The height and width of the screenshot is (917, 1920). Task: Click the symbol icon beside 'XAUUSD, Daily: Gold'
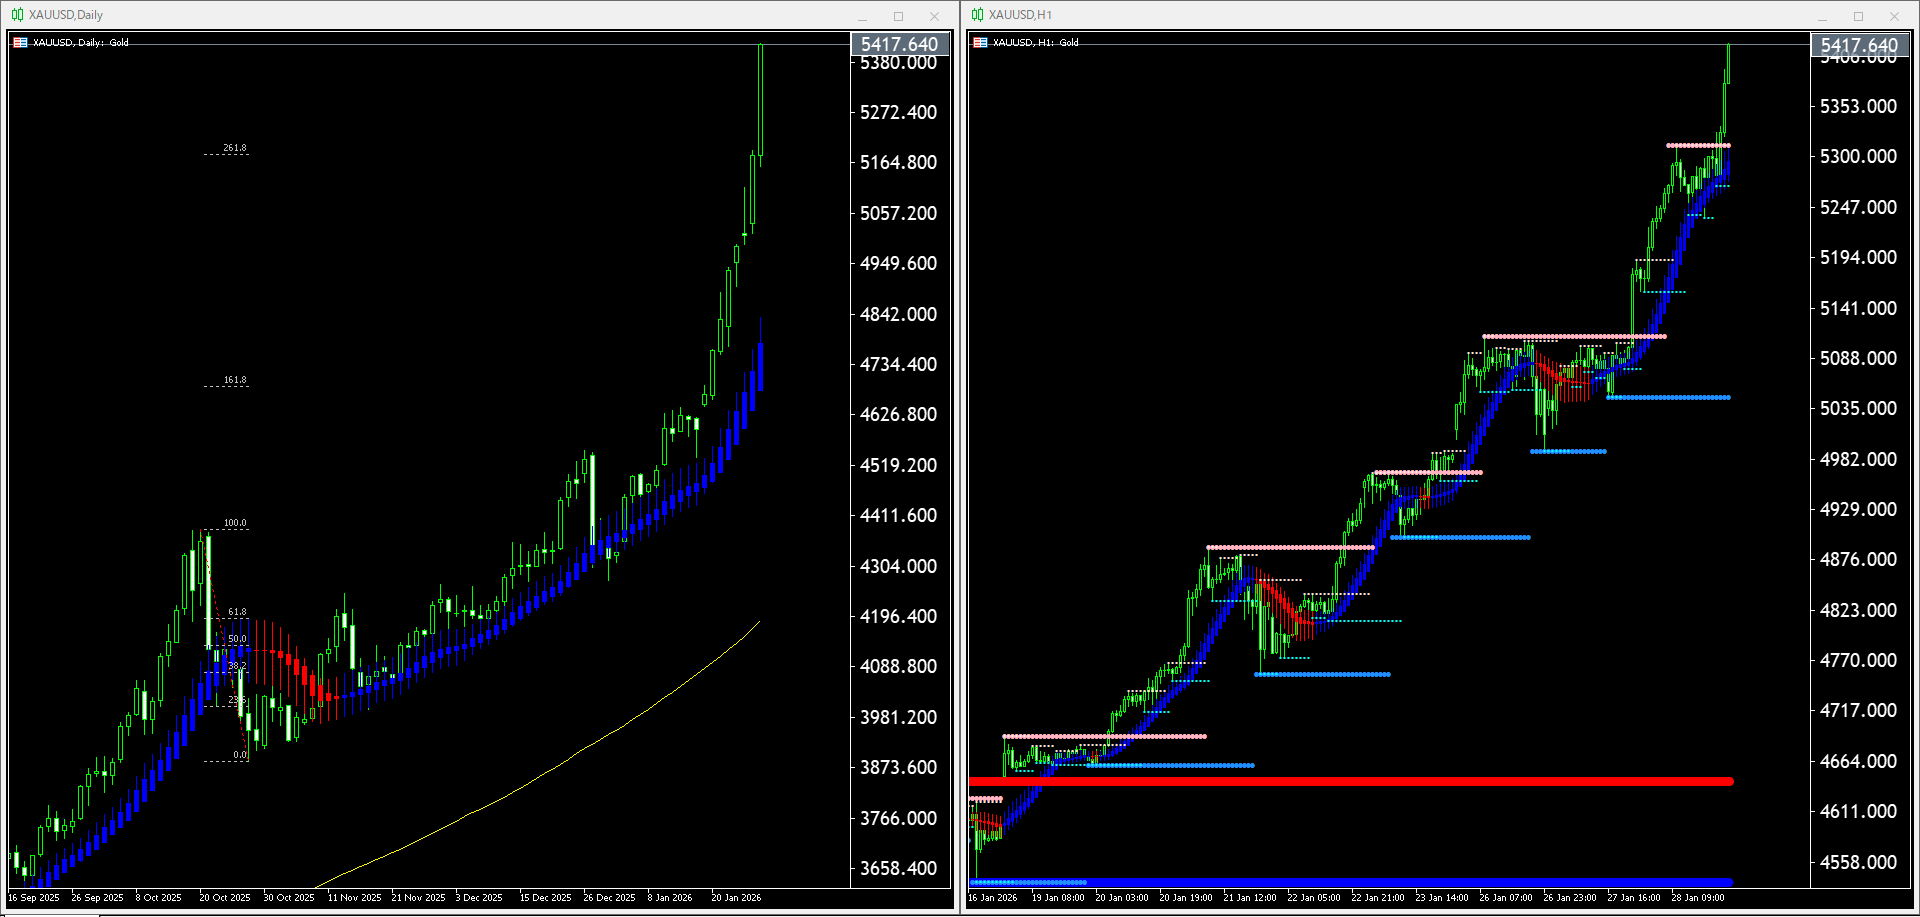point(20,42)
